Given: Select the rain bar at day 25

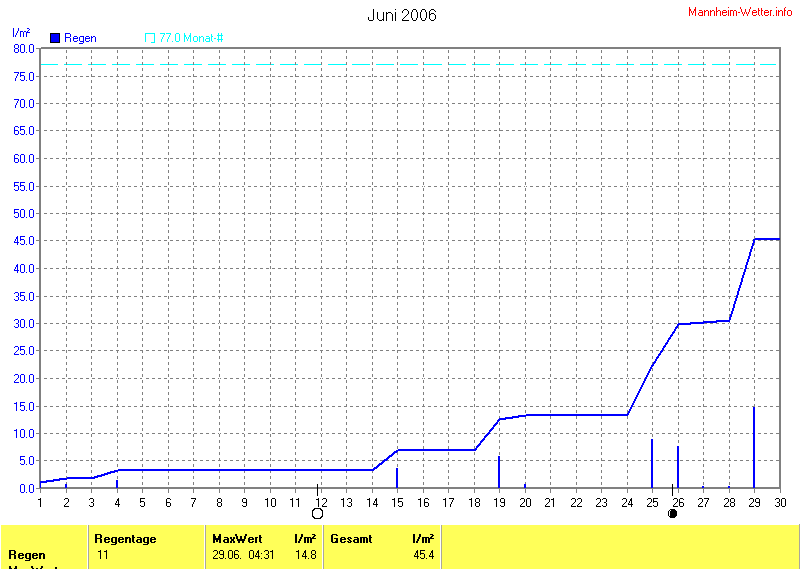Looking at the screenshot, I should point(652,463).
